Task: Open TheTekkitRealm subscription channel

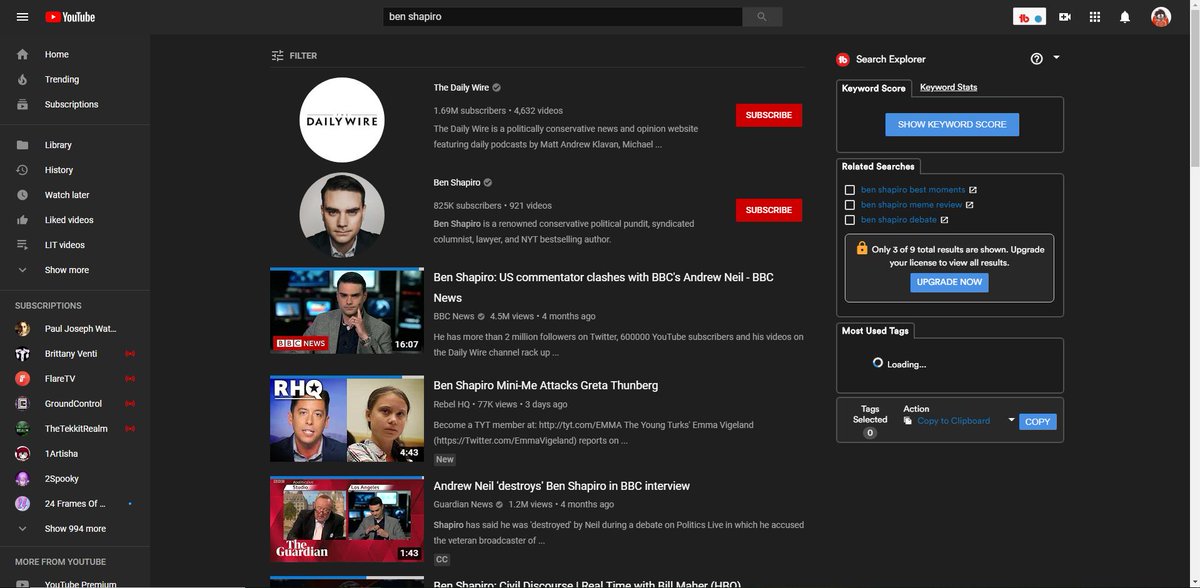Action: pos(75,429)
